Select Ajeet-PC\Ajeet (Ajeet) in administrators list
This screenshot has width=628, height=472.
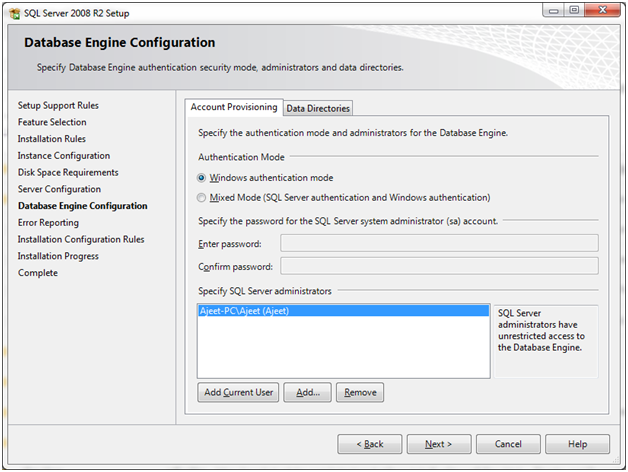click(344, 311)
